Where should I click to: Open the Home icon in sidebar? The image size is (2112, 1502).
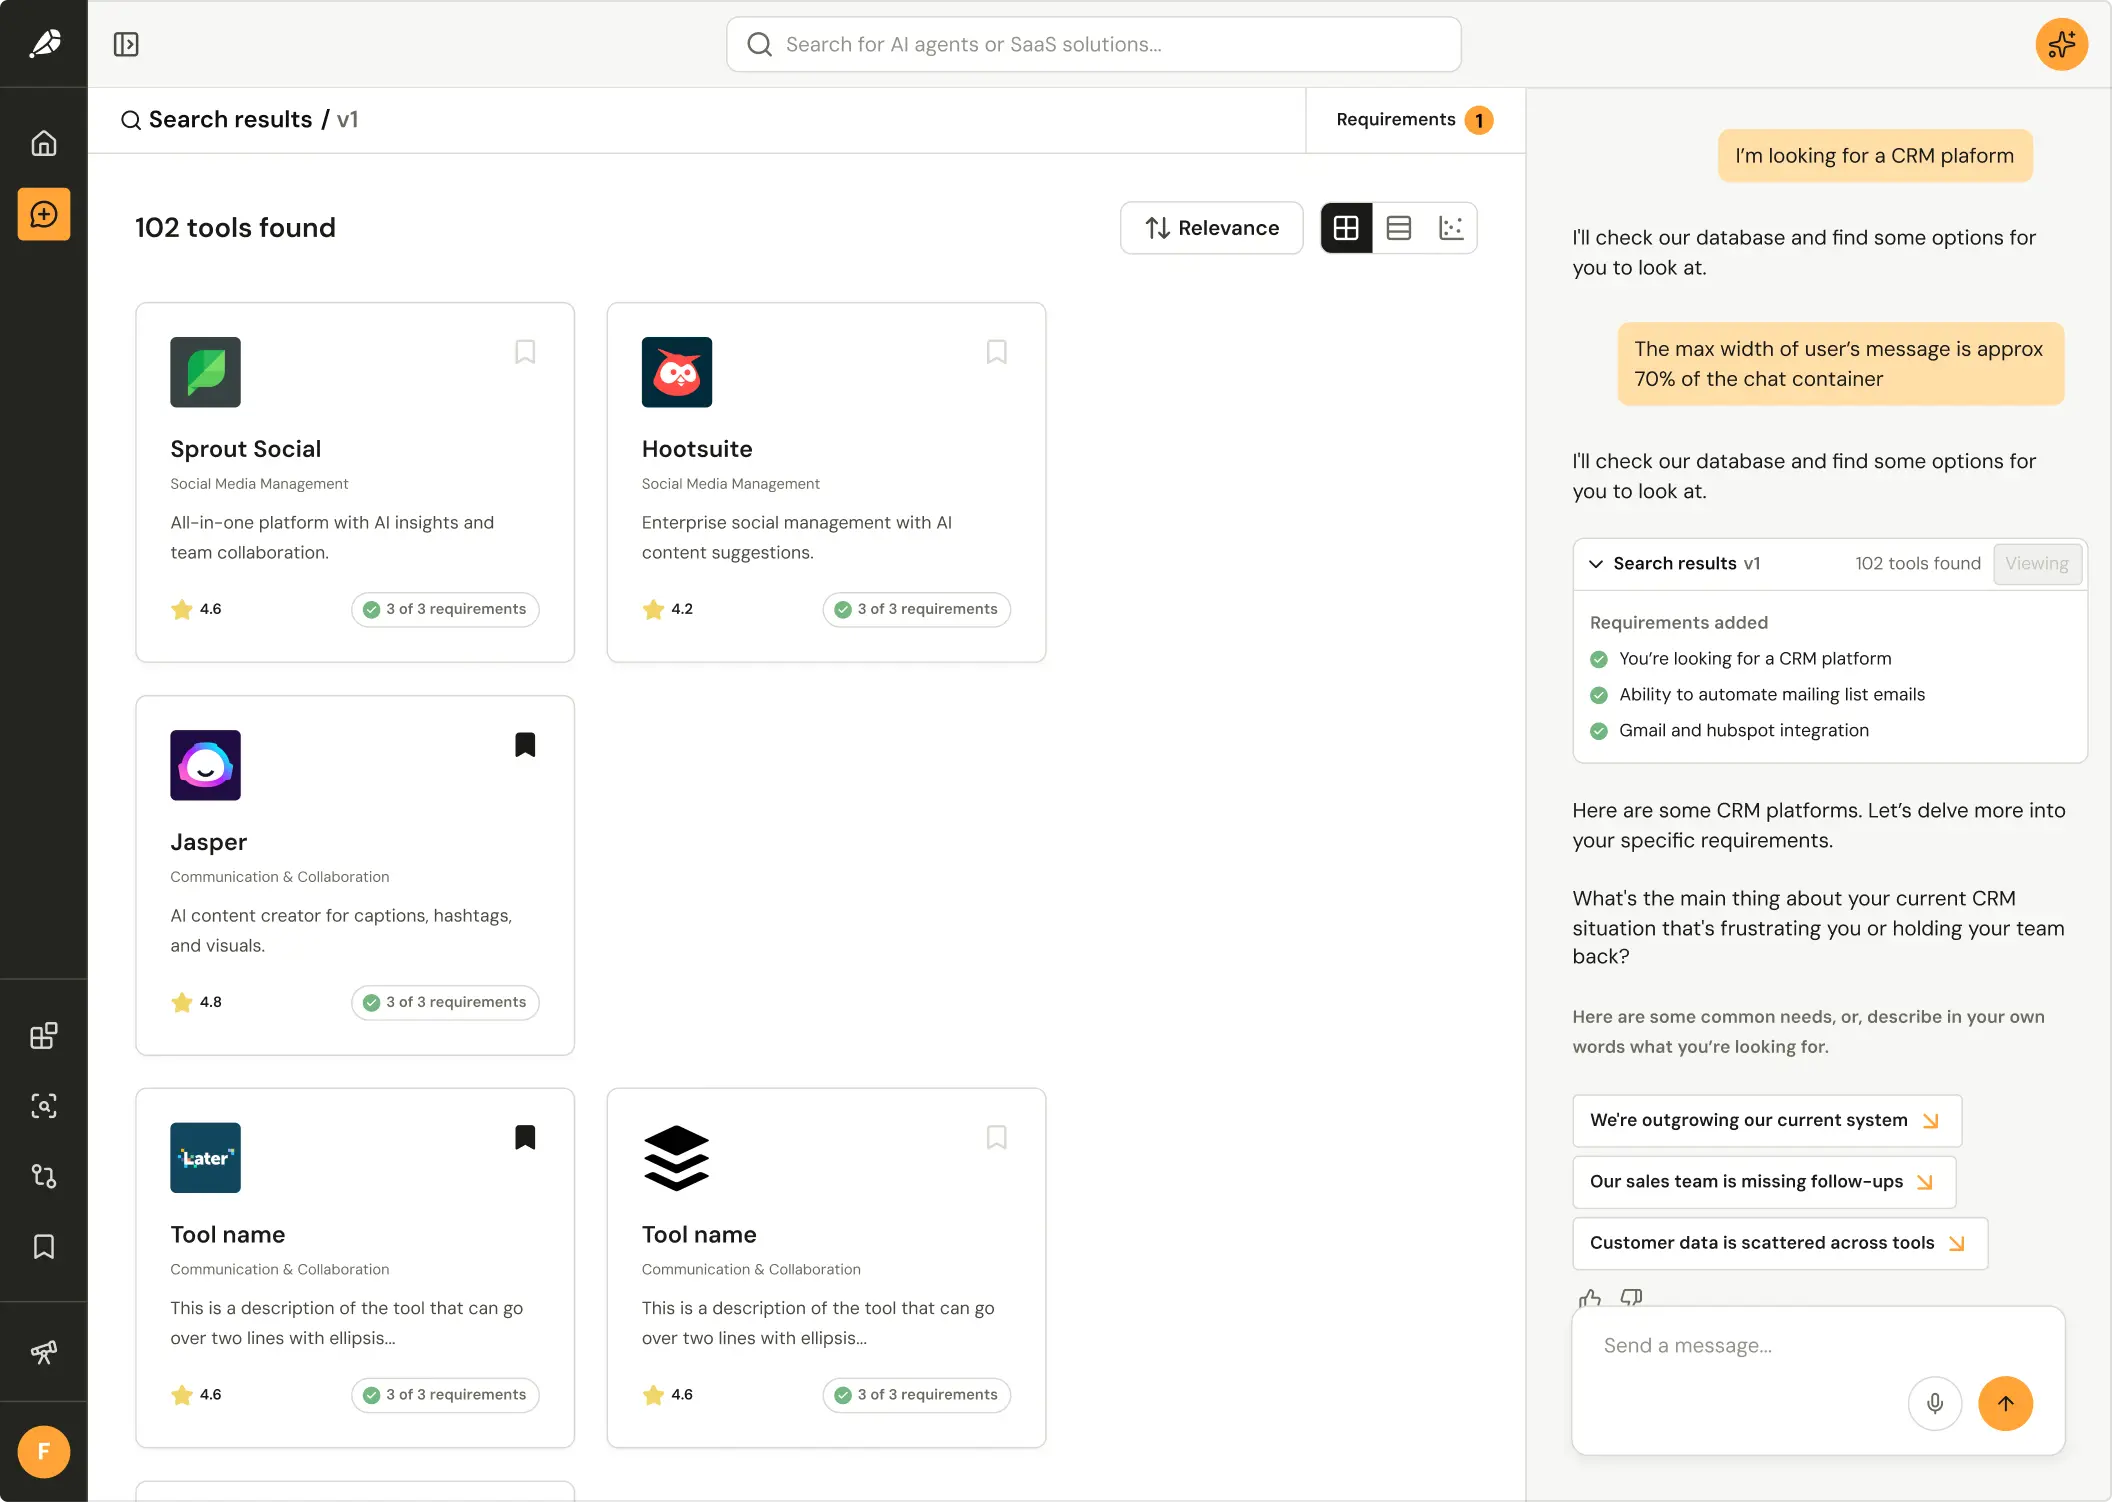click(x=43, y=143)
